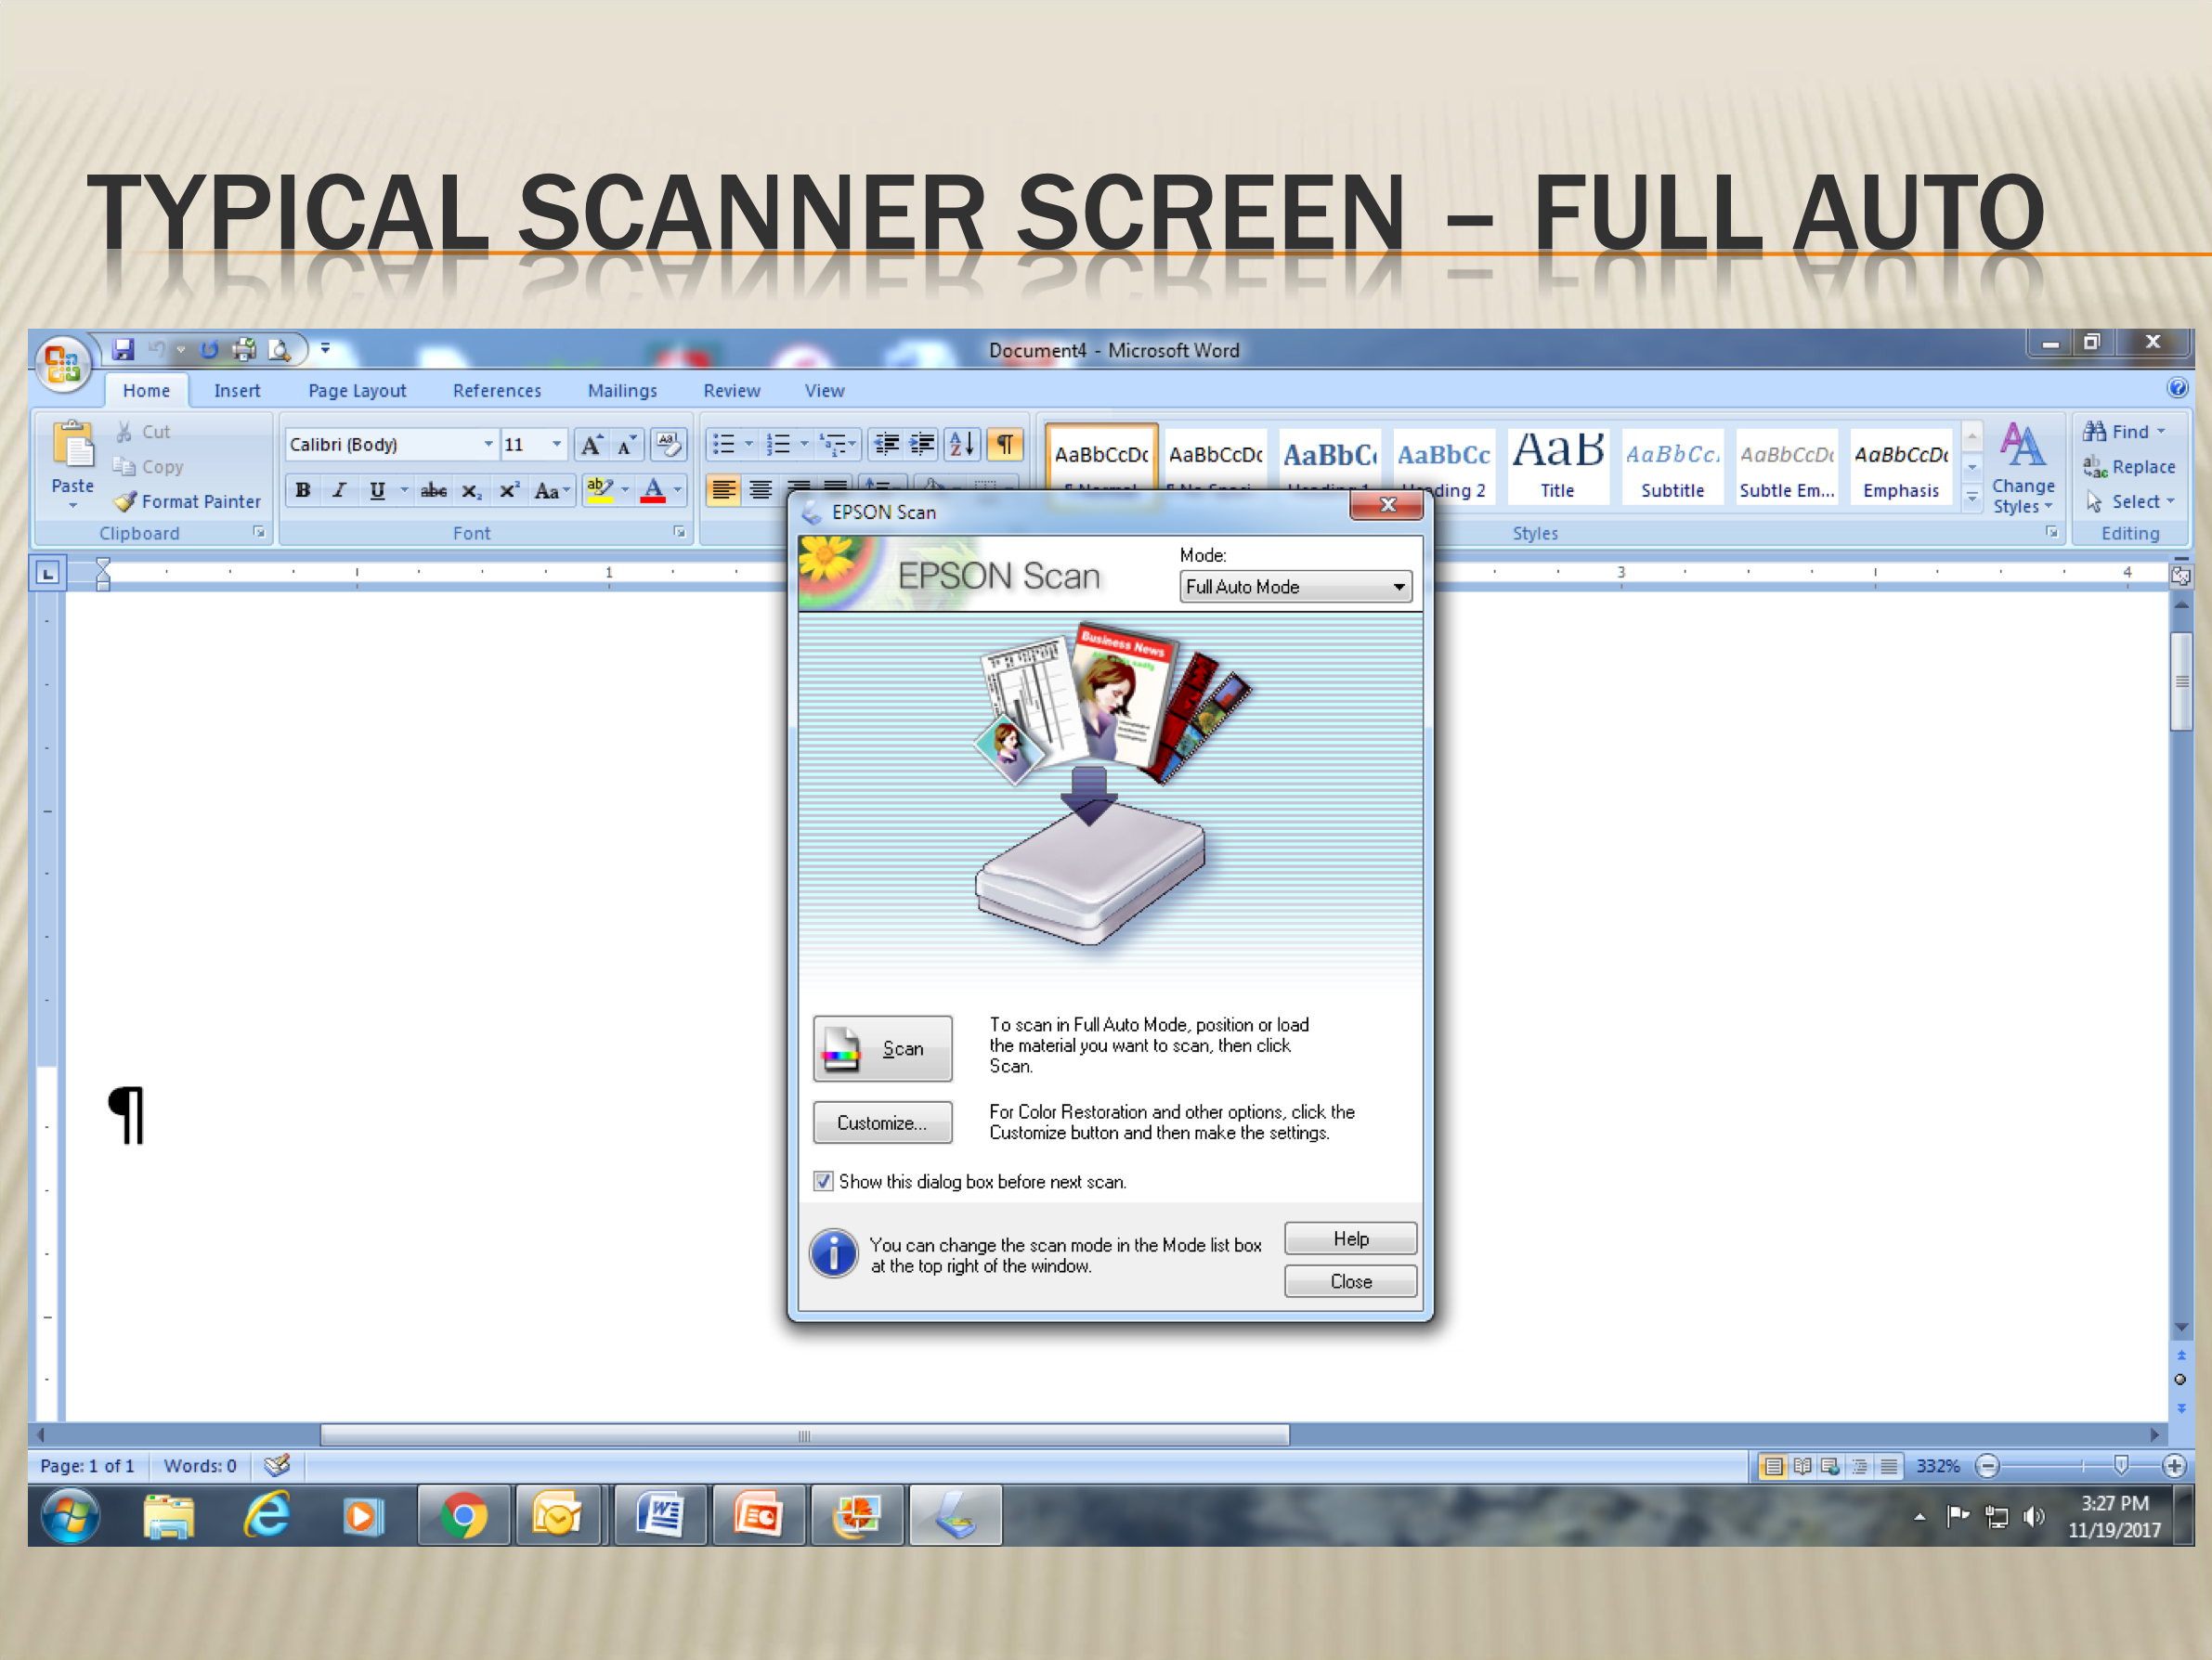Image resolution: width=2212 pixels, height=1660 pixels.
Task: Open the View ribbon tab
Action: click(x=824, y=391)
